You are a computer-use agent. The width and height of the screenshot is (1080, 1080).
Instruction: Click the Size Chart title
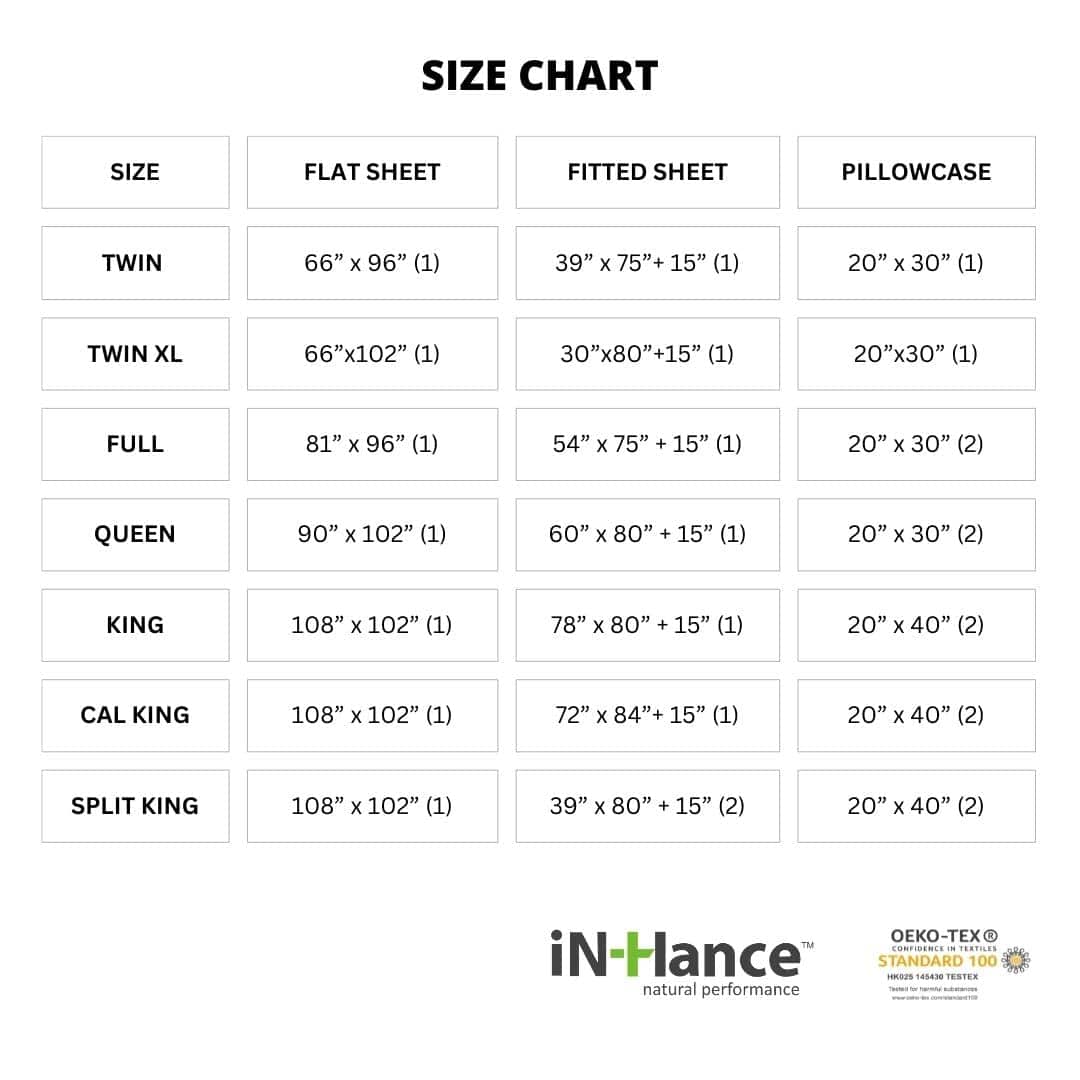click(540, 76)
